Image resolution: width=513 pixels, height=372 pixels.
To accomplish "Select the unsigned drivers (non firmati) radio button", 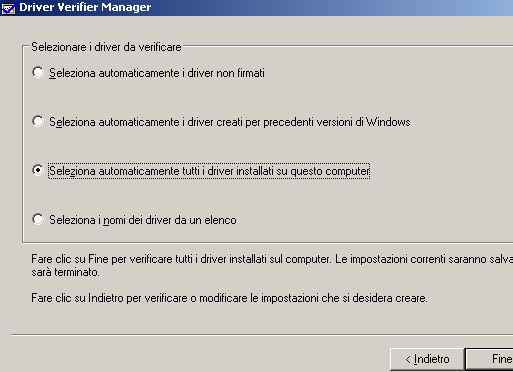I will point(38,72).
